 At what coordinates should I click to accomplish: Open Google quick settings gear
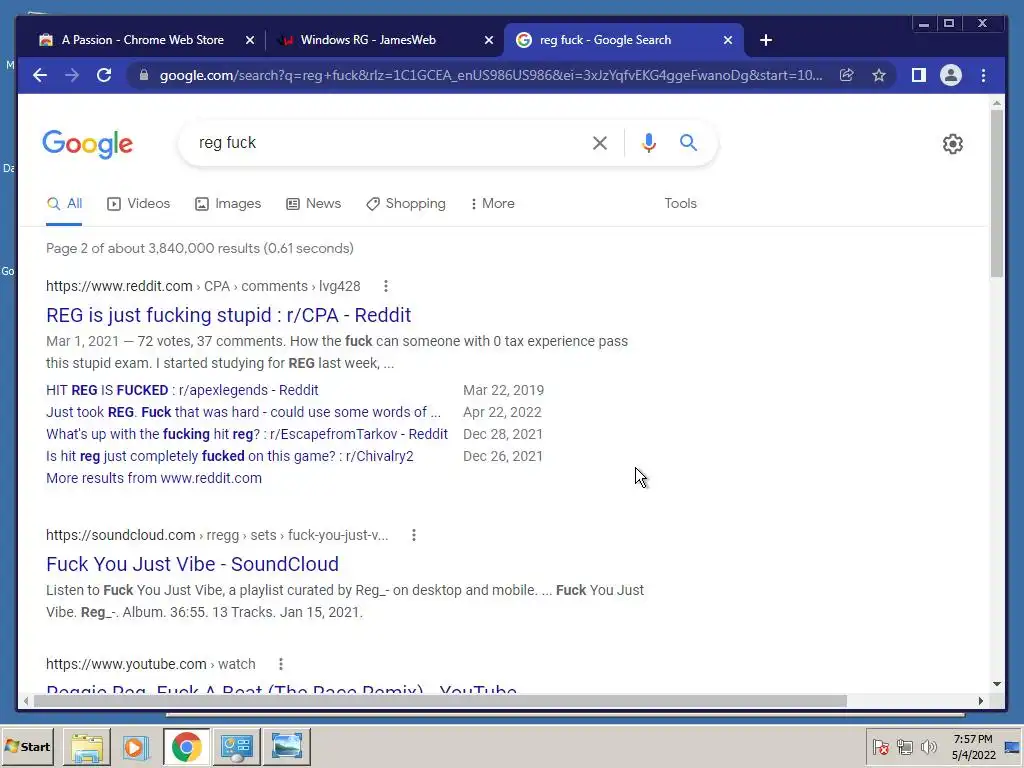coord(953,144)
